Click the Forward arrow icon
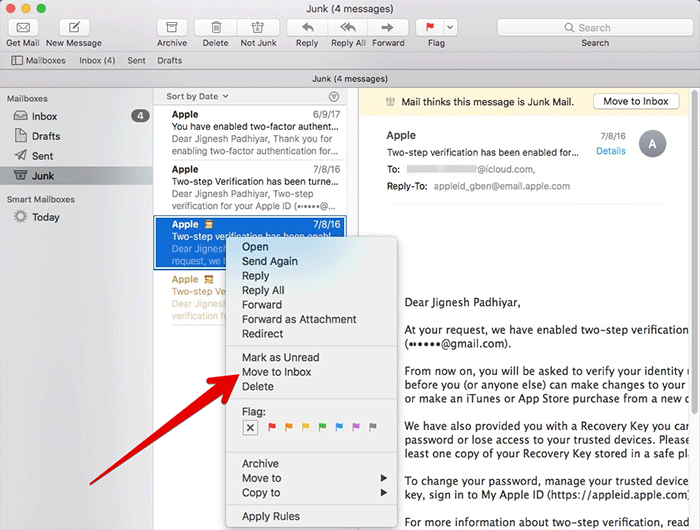Viewport: 700px width, 530px height. [388, 28]
